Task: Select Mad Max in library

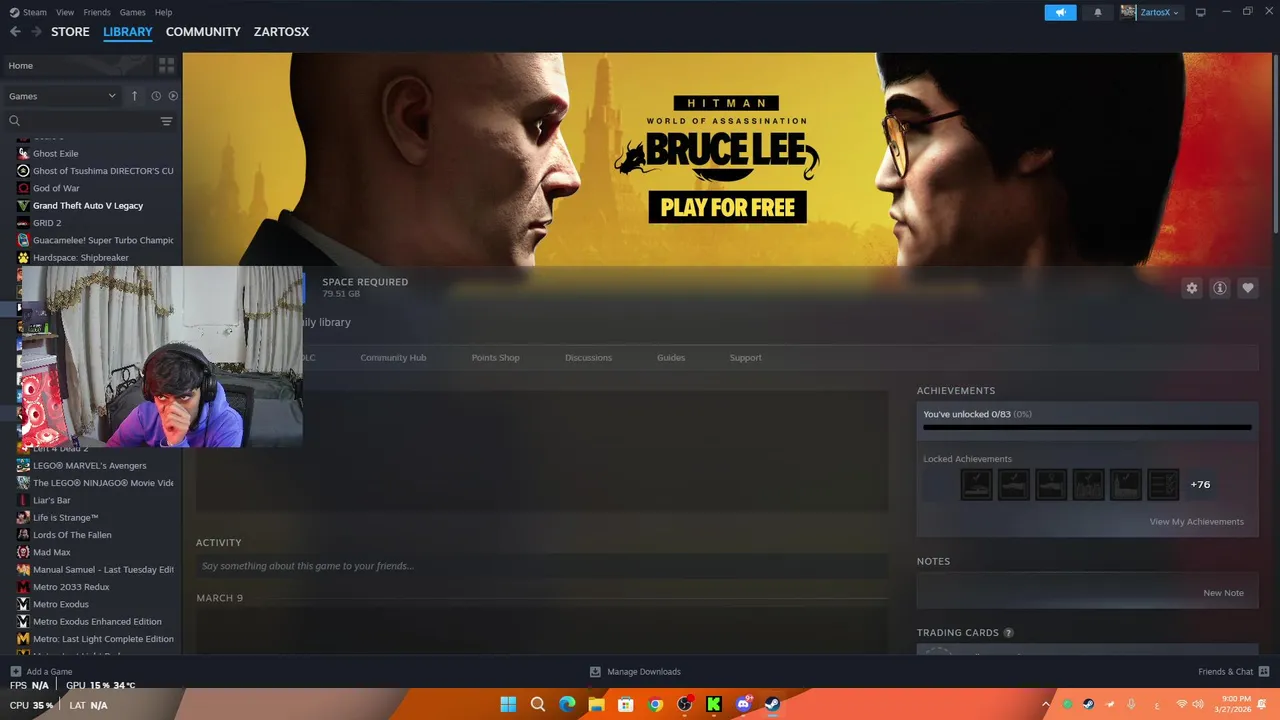Action: coord(52,552)
